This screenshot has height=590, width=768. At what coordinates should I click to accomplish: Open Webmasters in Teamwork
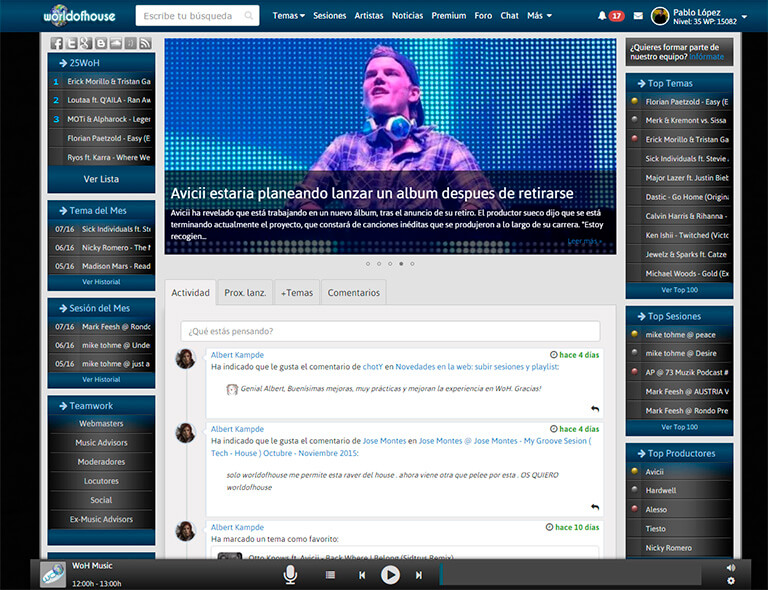[x=101, y=424]
